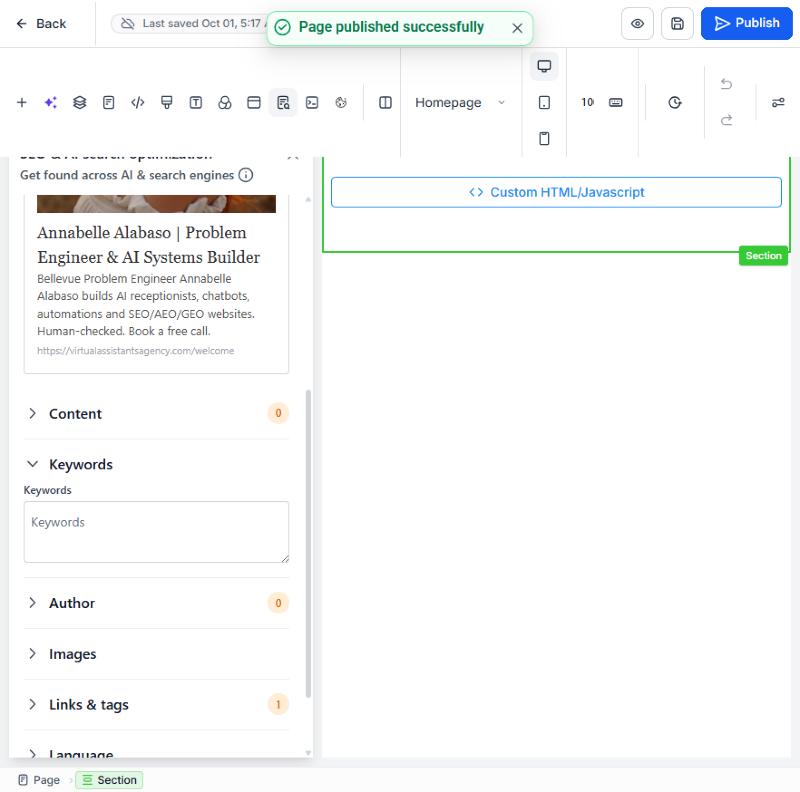
Task: Click the SEO preview page title
Action: [148, 245]
